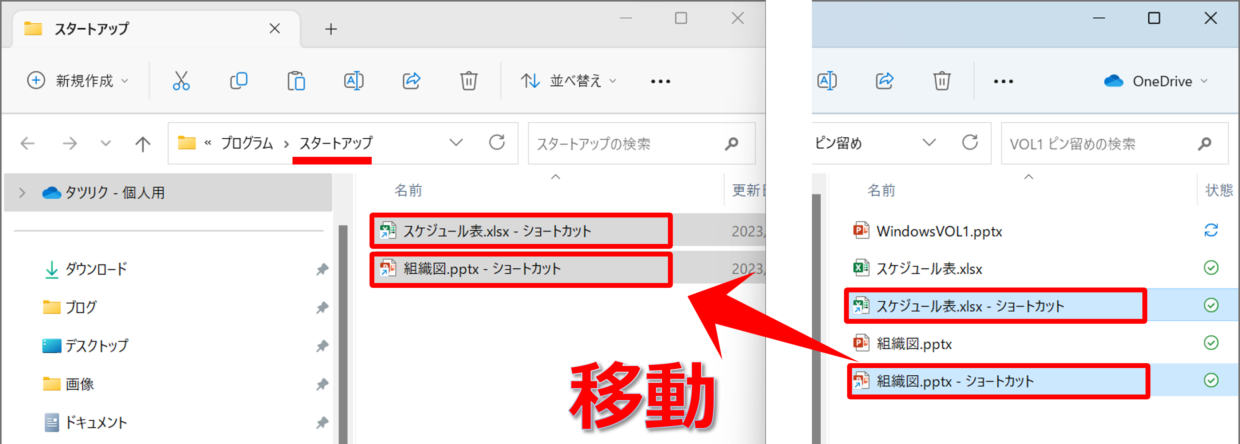Open the 並べ替え sort dropdown

pos(569,81)
